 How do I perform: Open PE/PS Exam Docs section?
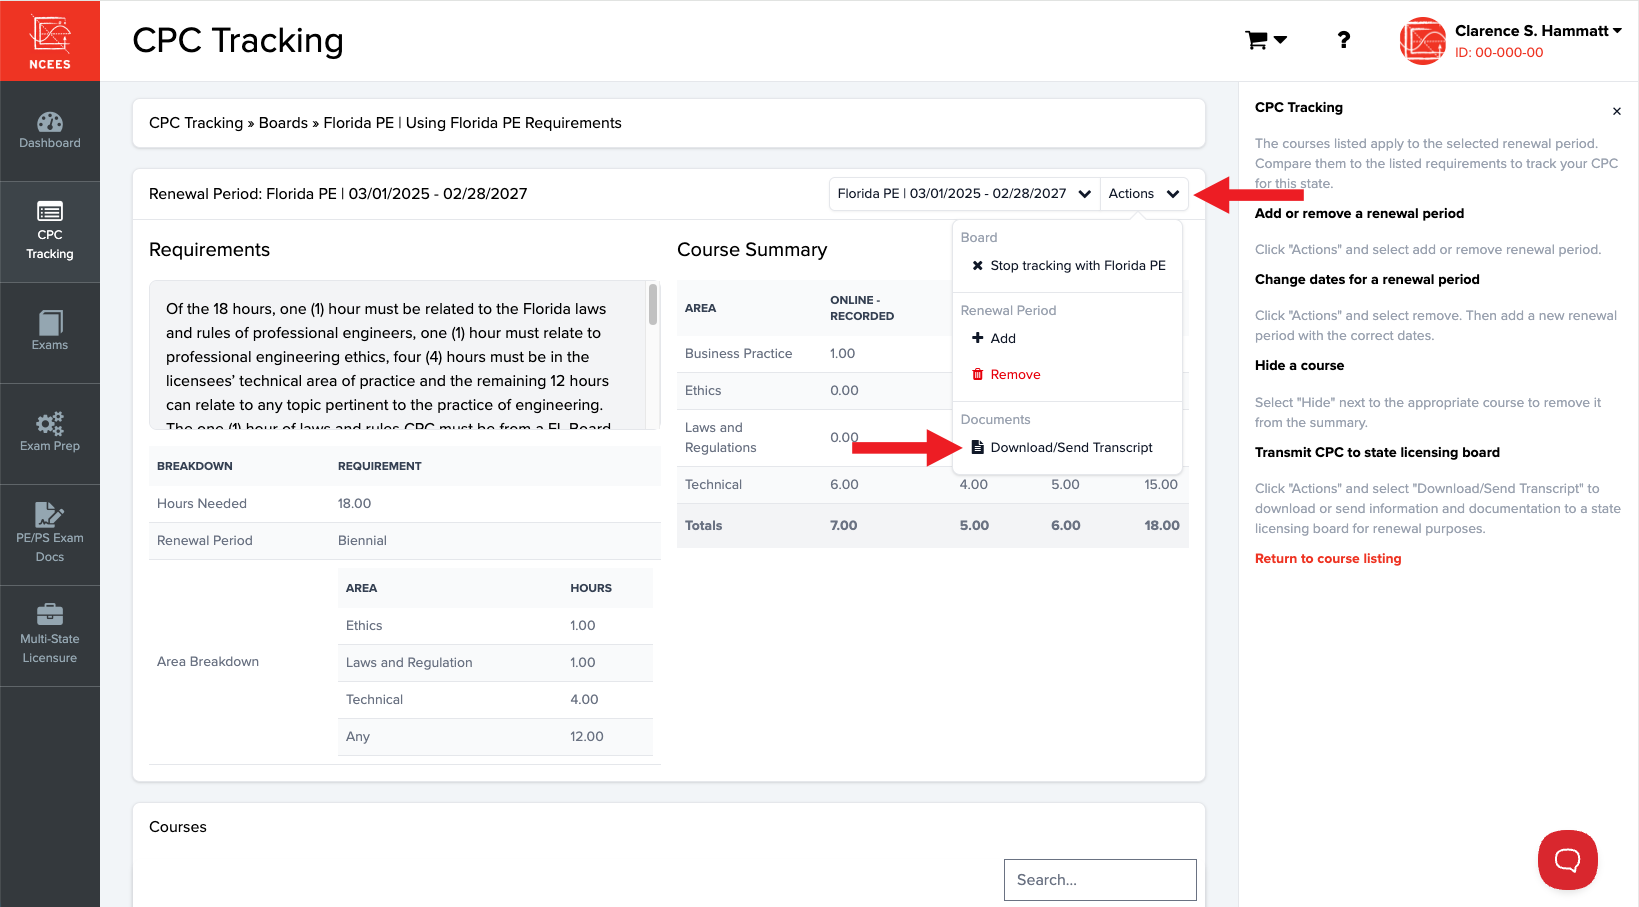pyautogui.click(x=50, y=535)
